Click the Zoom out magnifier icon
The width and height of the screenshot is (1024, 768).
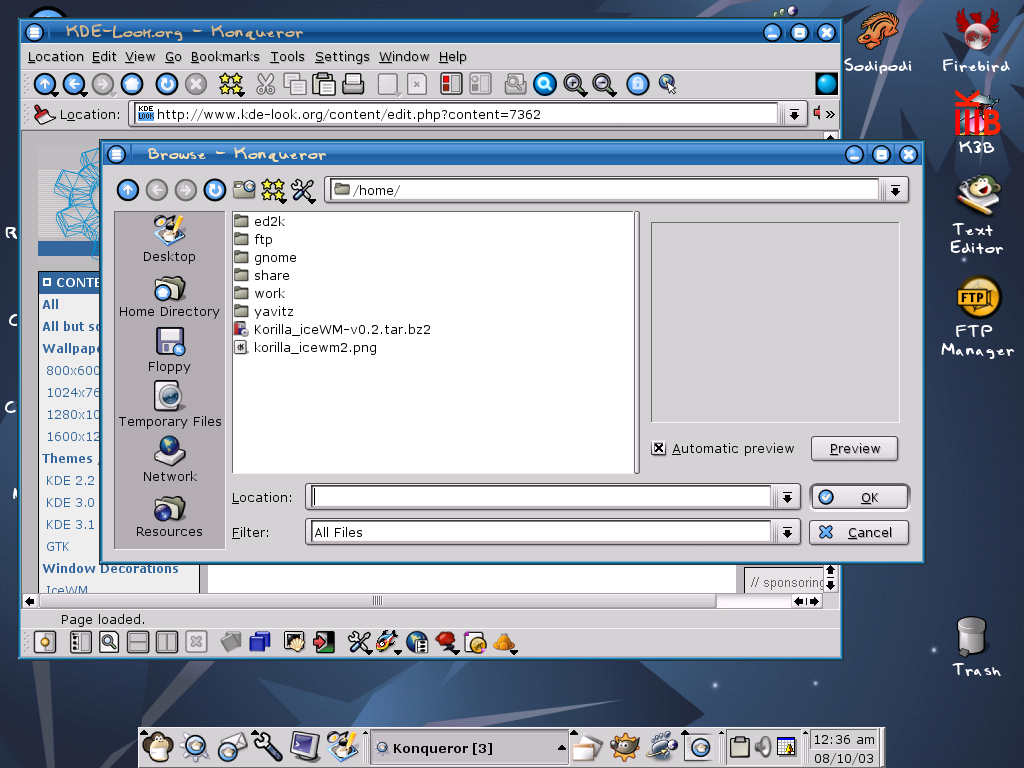tap(604, 84)
